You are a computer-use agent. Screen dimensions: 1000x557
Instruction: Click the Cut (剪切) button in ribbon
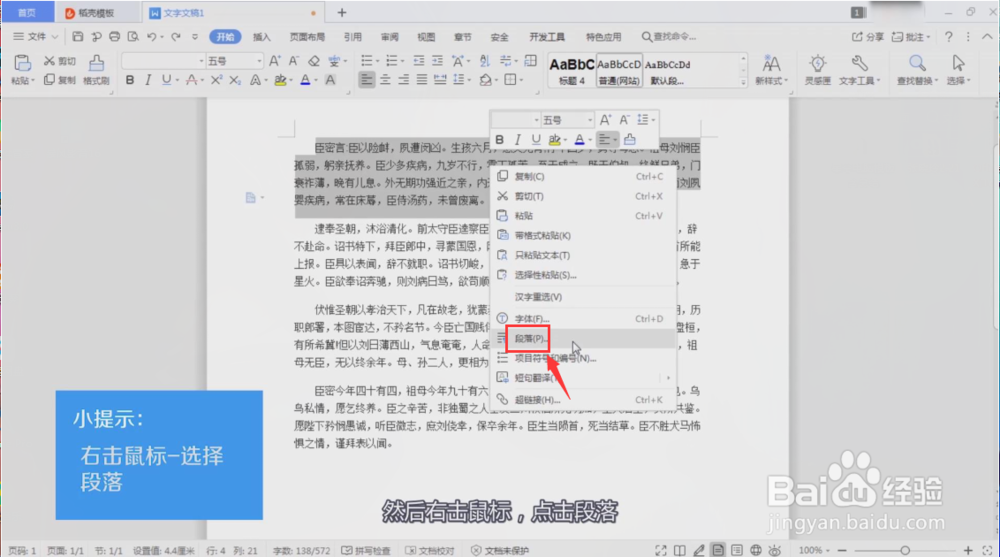[x=60, y=61]
